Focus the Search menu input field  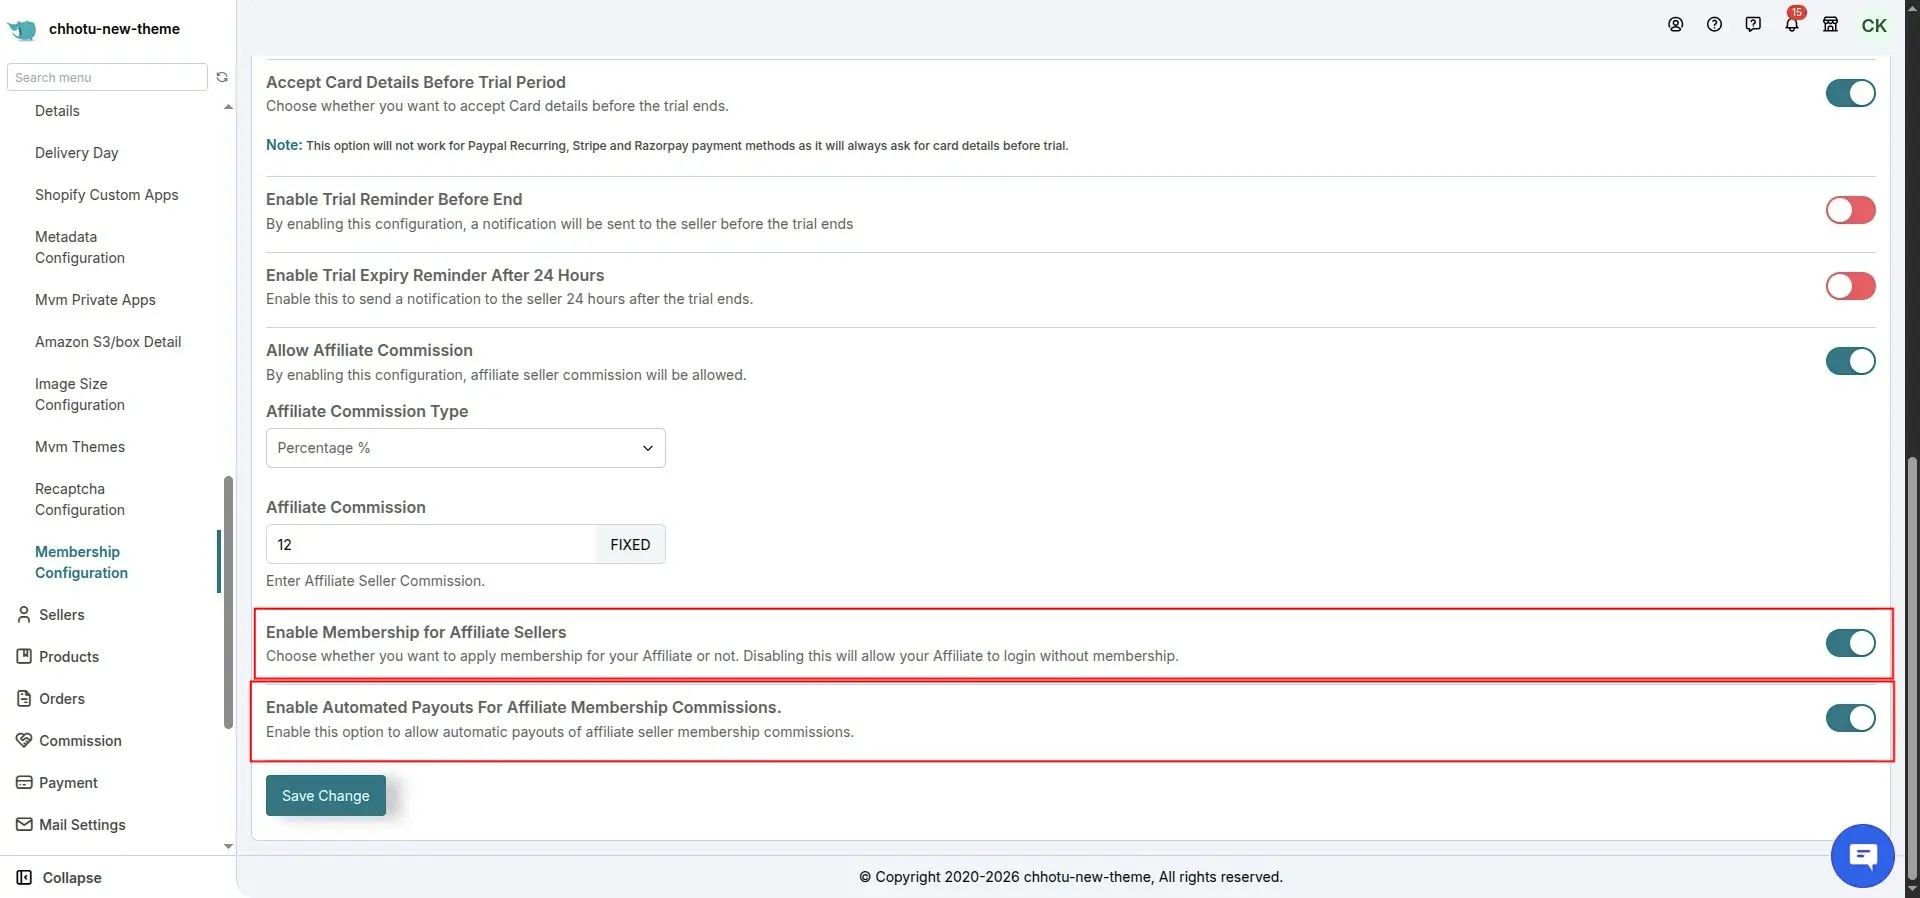(107, 77)
